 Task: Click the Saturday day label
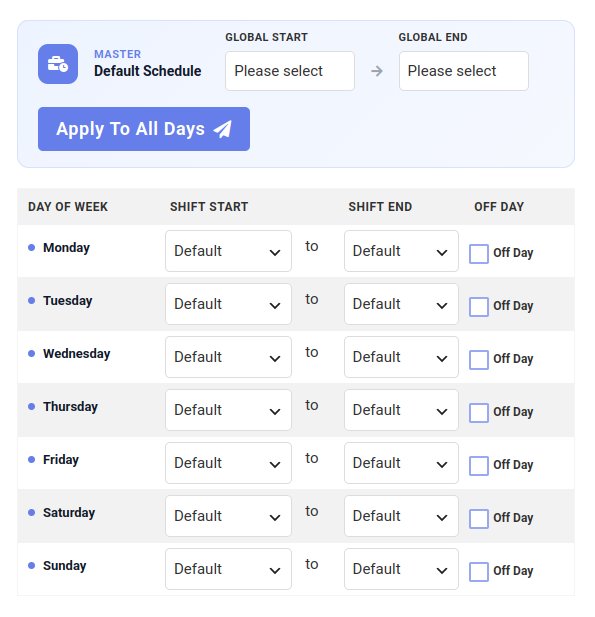(69, 513)
